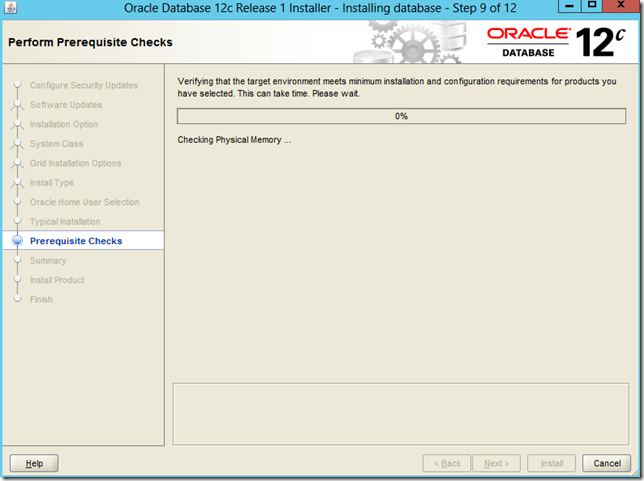Click the verifying target environment message

[x=397, y=87]
